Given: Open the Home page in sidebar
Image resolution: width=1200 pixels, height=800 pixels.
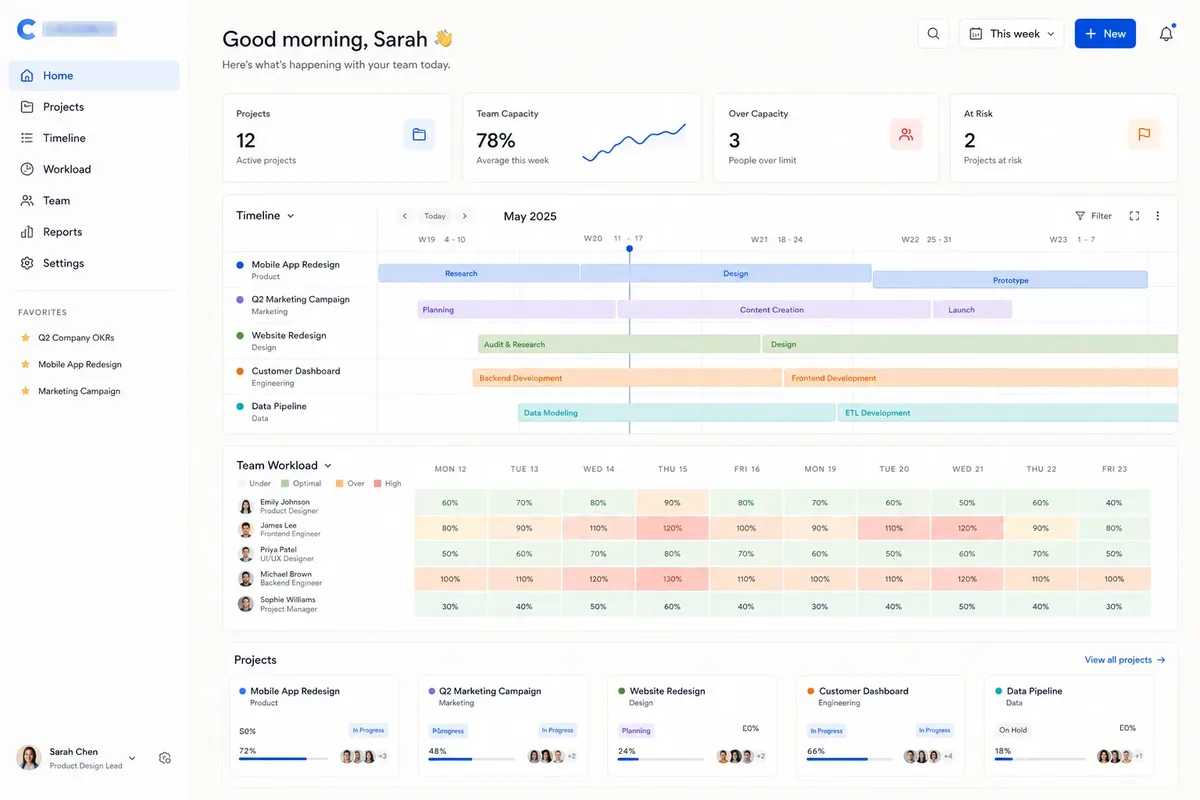Looking at the screenshot, I should (x=94, y=75).
